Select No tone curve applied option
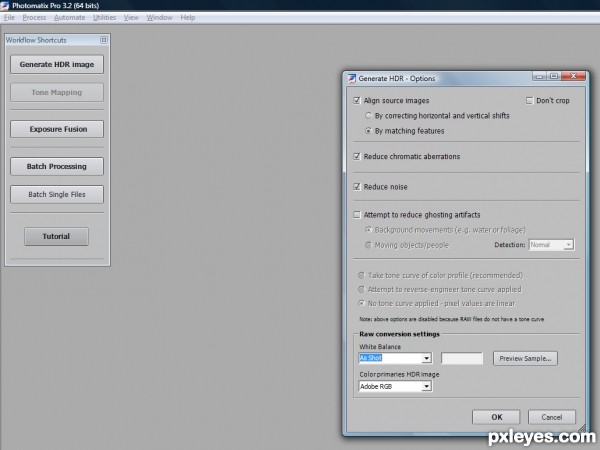 pyautogui.click(x=361, y=303)
